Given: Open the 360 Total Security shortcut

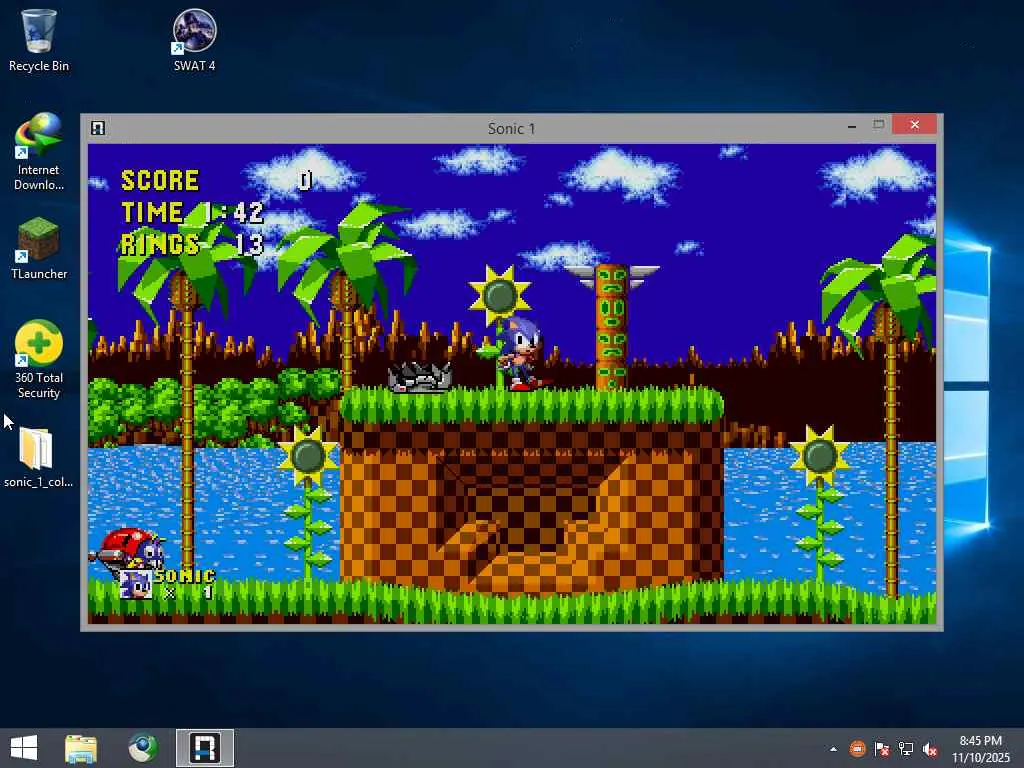Looking at the screenshot, I should [39, 359].
